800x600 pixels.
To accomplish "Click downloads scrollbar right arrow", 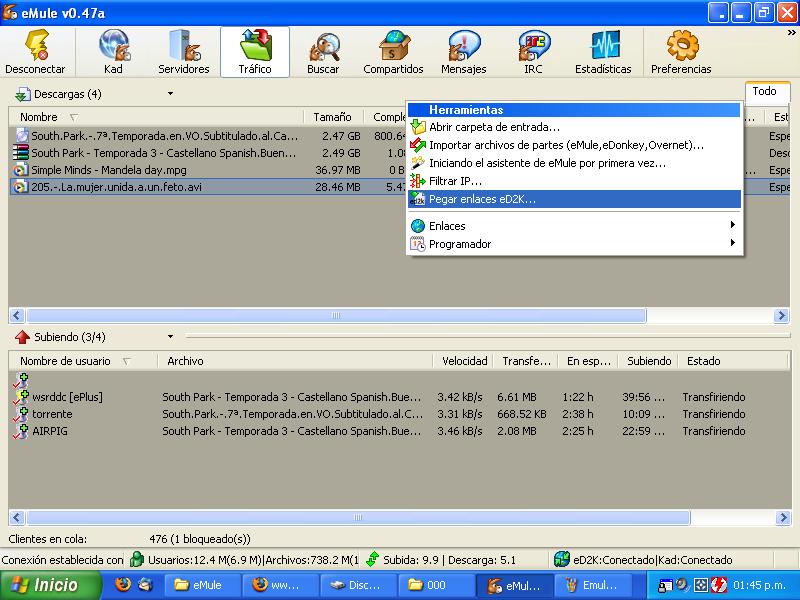I will point(781,315).
